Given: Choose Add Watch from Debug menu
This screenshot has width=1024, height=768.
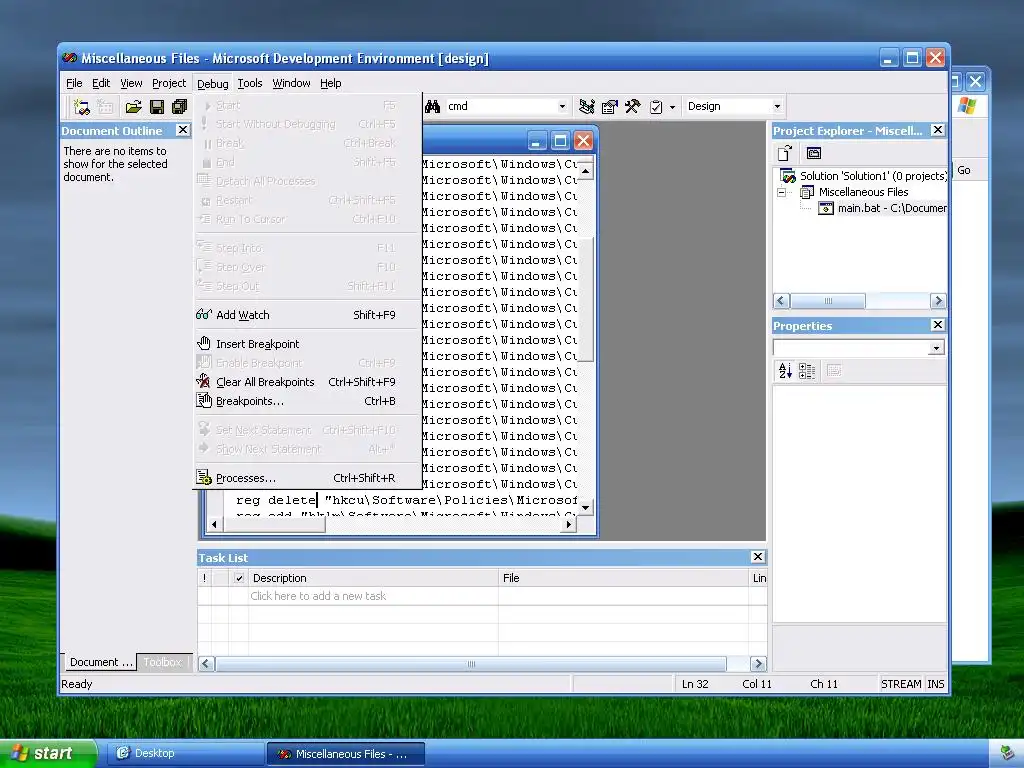Looking at the screenshot, I should pyautogui.click(x=307, y=315).
